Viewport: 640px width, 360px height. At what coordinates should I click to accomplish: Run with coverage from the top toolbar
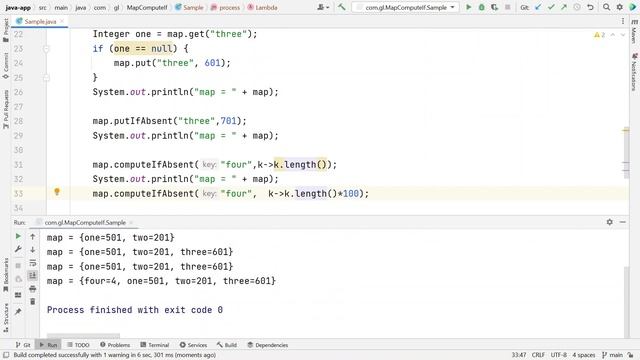tap(495, 7)
